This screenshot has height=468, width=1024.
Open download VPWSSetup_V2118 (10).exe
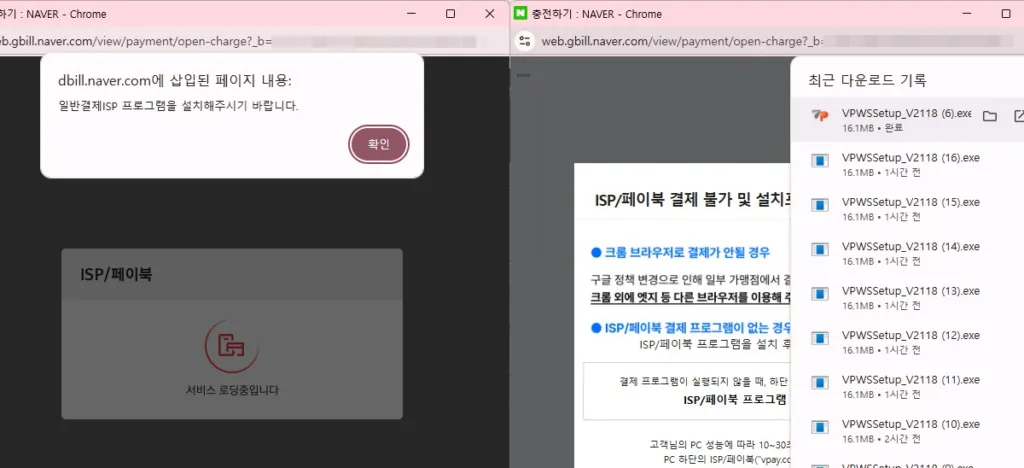point(910,424)
